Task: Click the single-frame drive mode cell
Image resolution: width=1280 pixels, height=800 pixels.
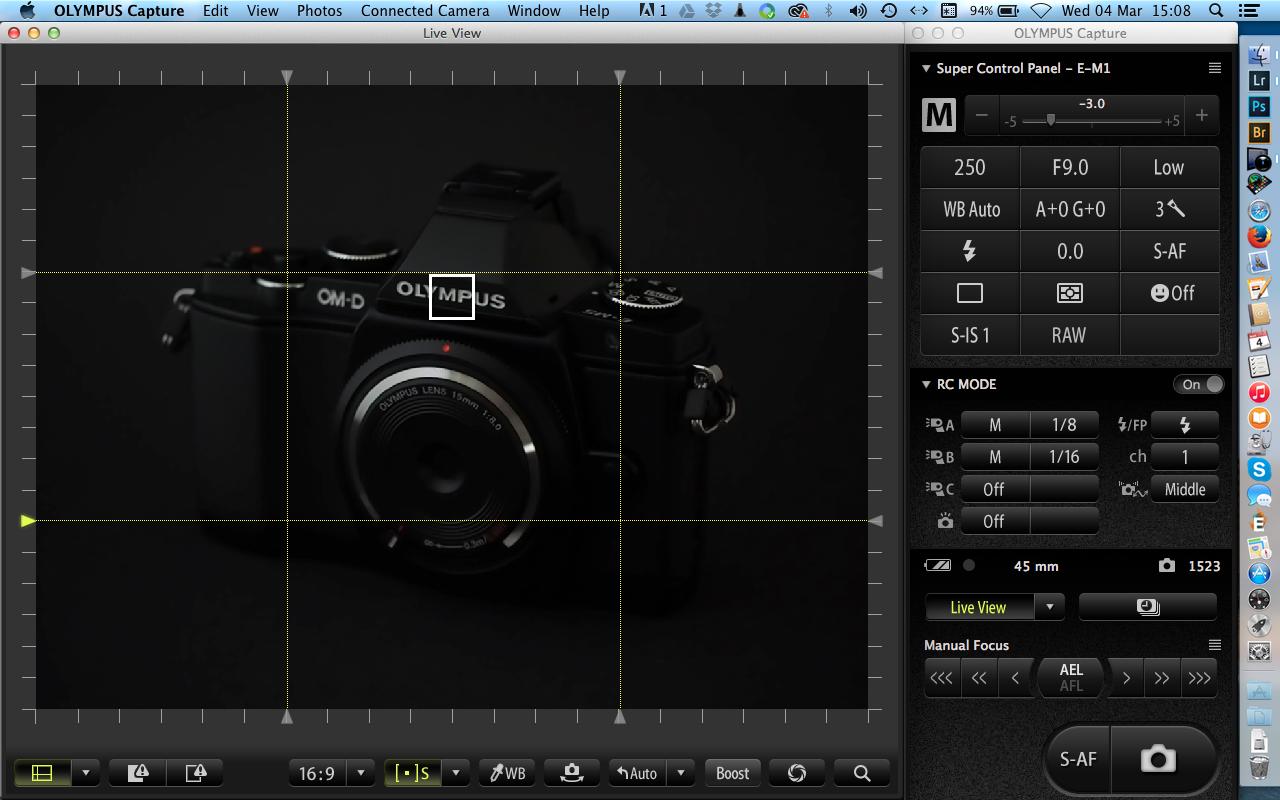Action: 970,293
